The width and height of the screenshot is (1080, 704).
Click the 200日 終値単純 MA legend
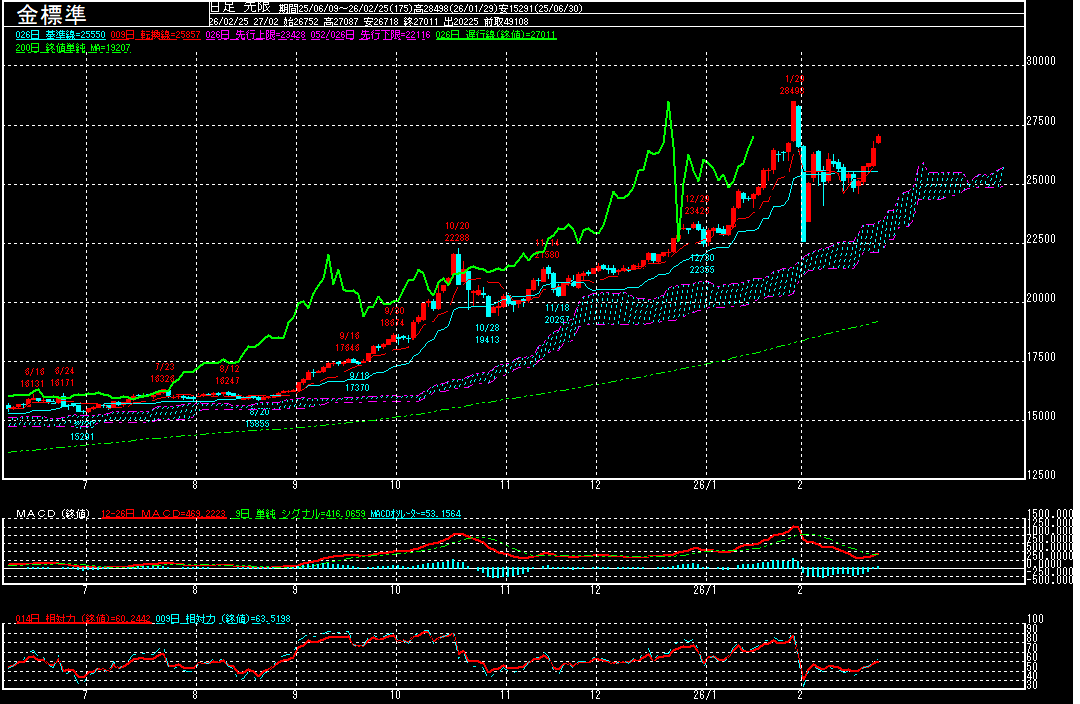73,48
